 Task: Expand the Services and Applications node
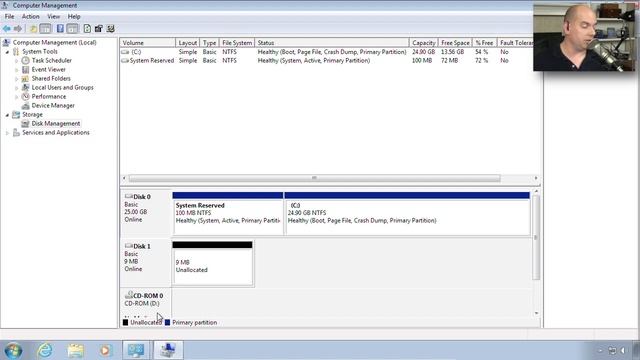7,133
